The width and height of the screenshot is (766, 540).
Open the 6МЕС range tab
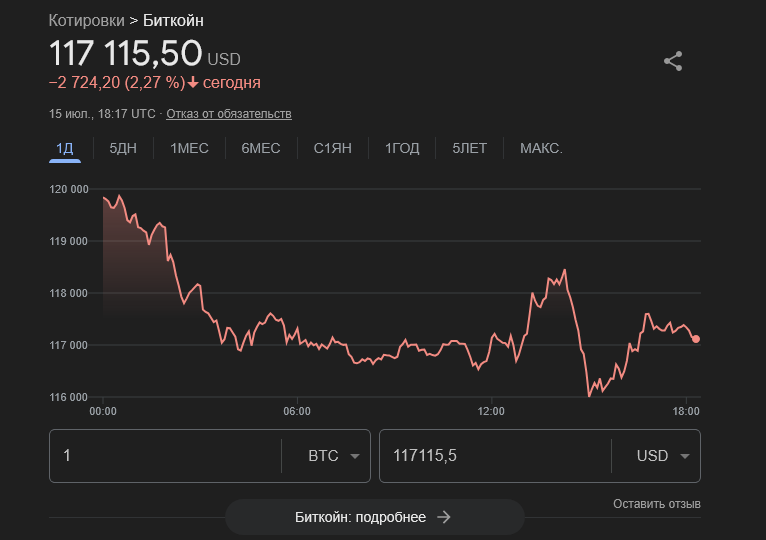(261, 148)
